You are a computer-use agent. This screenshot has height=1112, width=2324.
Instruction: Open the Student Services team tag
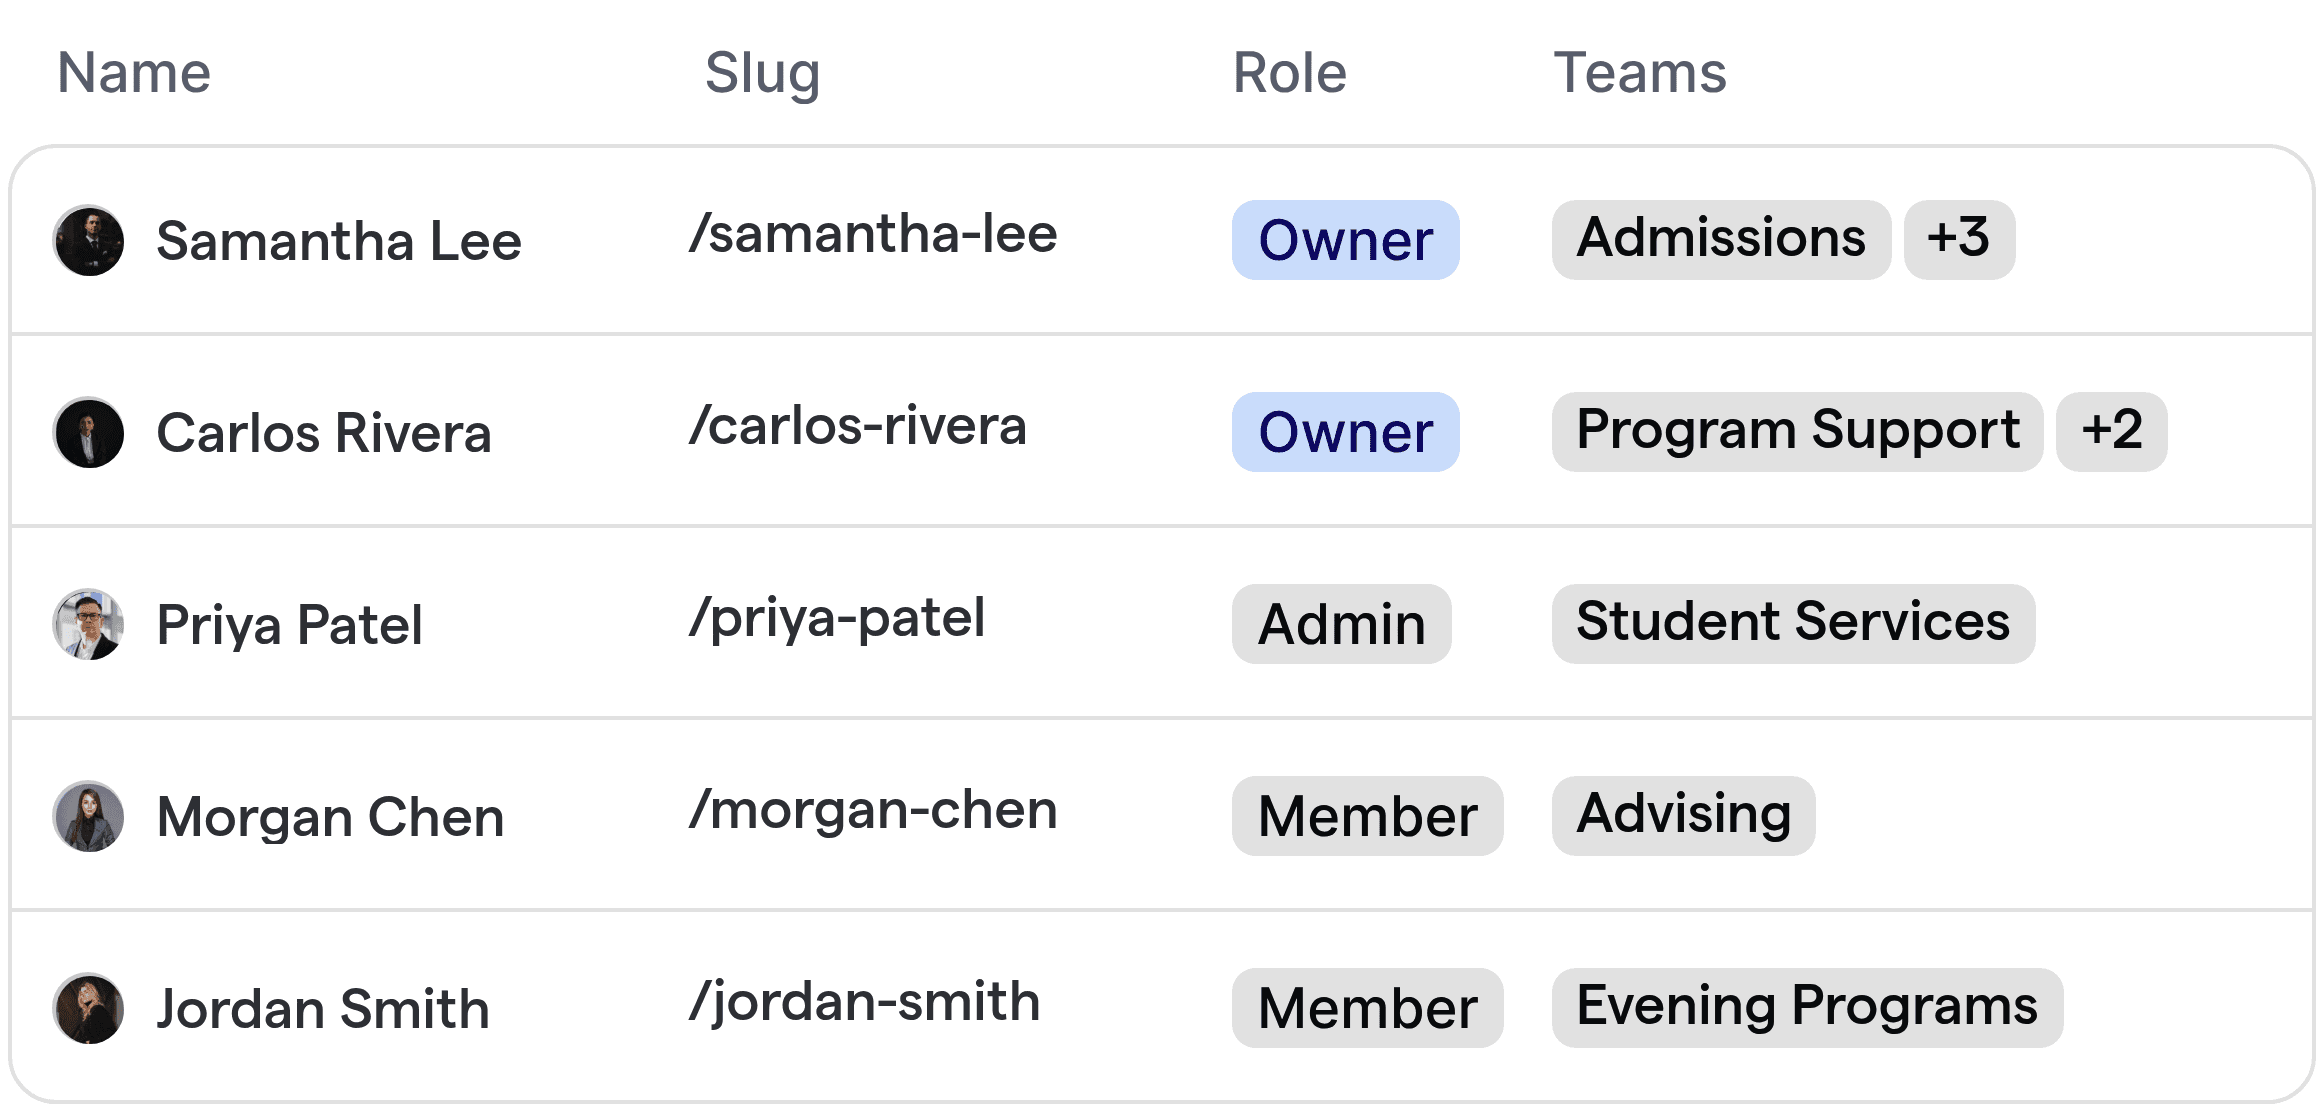tap(1793, 624)
